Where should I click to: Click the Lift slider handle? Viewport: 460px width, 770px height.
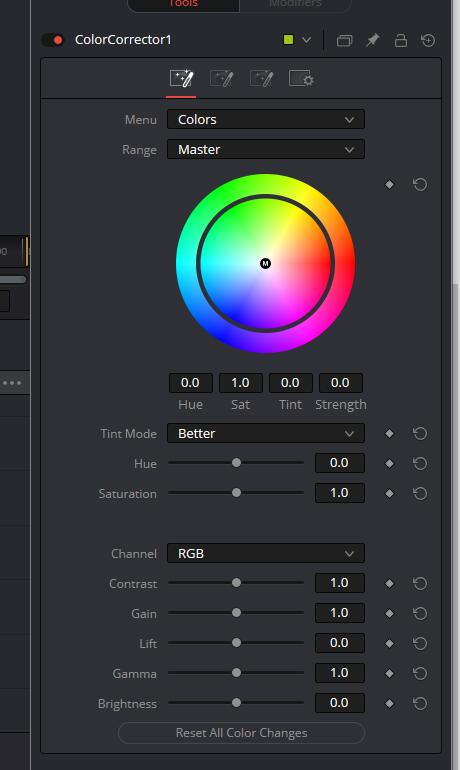236,642
